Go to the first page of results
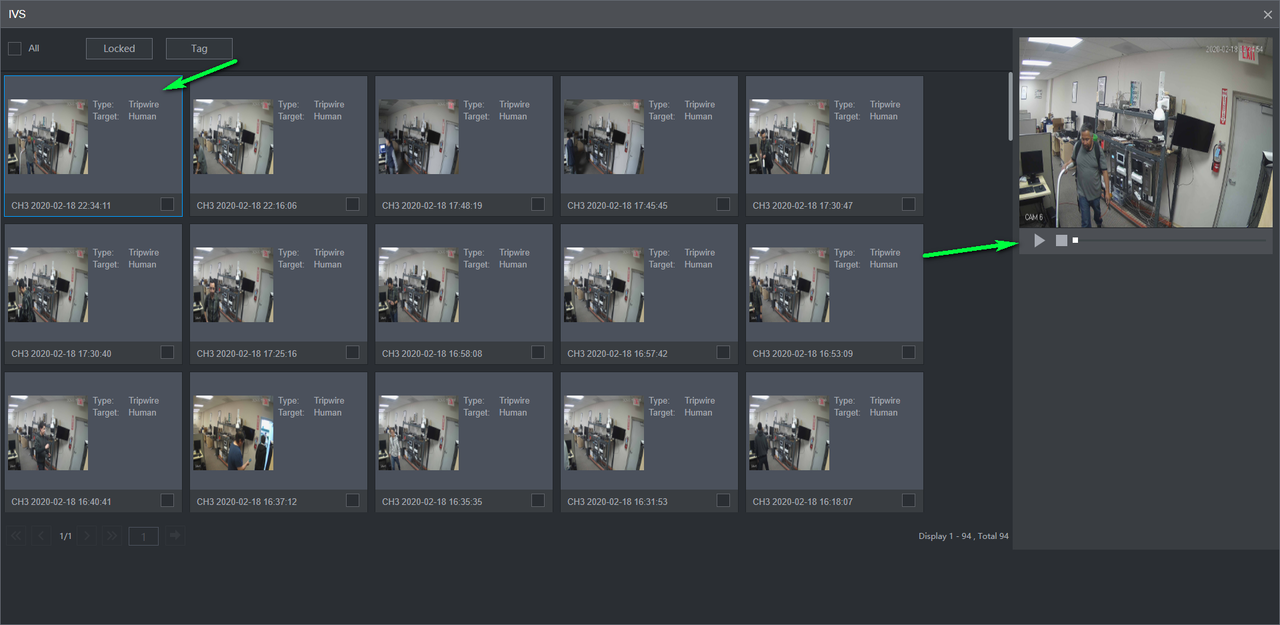The image size is (1280, 625). (x=16, y=536)
